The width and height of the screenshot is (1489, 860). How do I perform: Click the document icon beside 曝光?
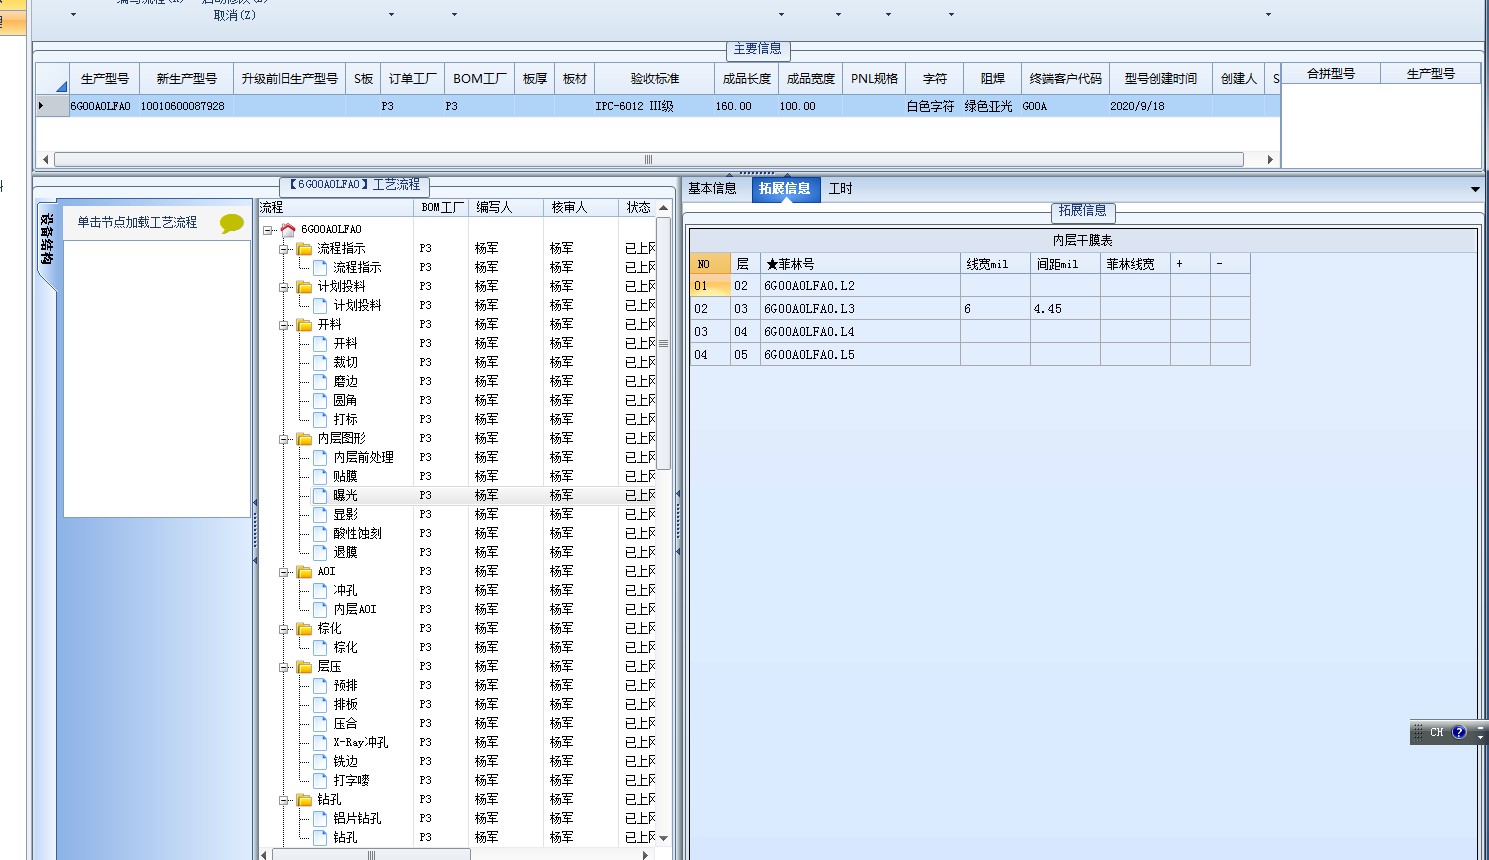320,495
